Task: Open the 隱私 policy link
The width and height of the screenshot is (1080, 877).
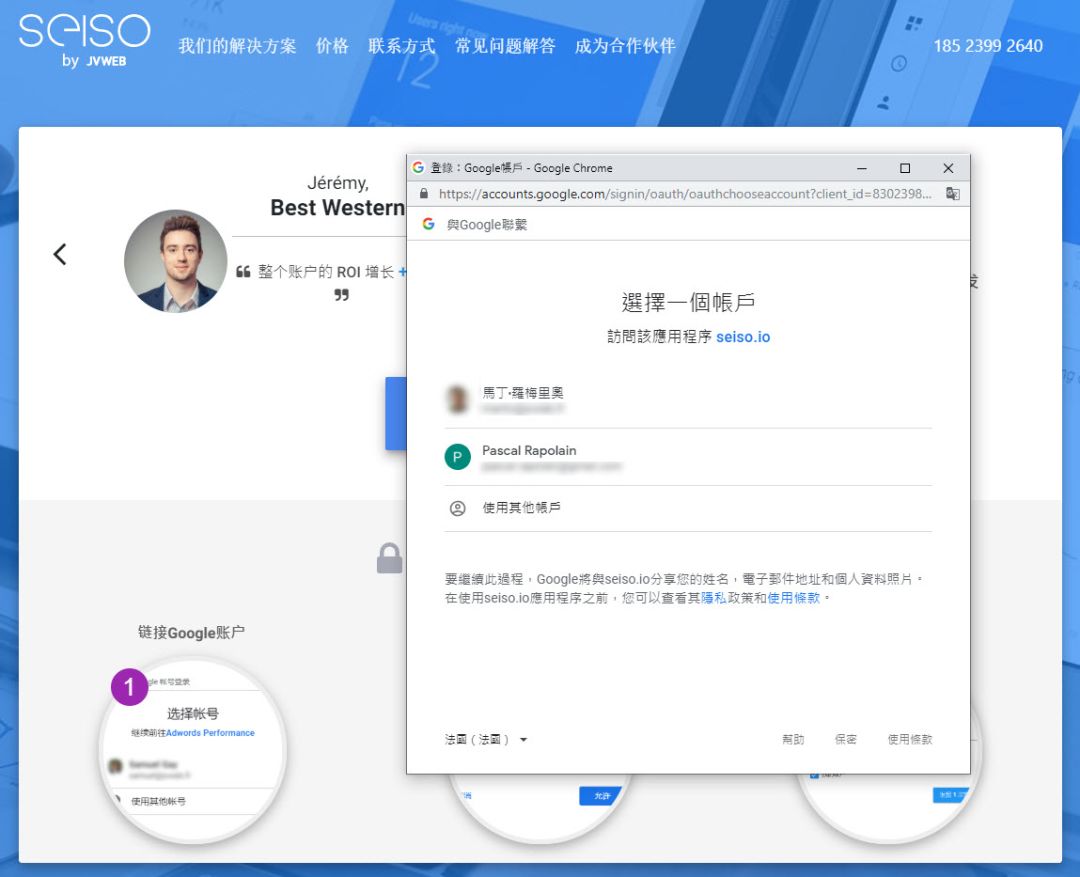Action: pos(714,598)
